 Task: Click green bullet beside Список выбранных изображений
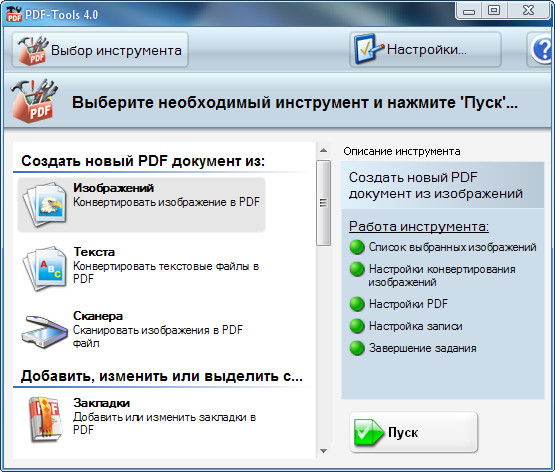click(357, 247)
